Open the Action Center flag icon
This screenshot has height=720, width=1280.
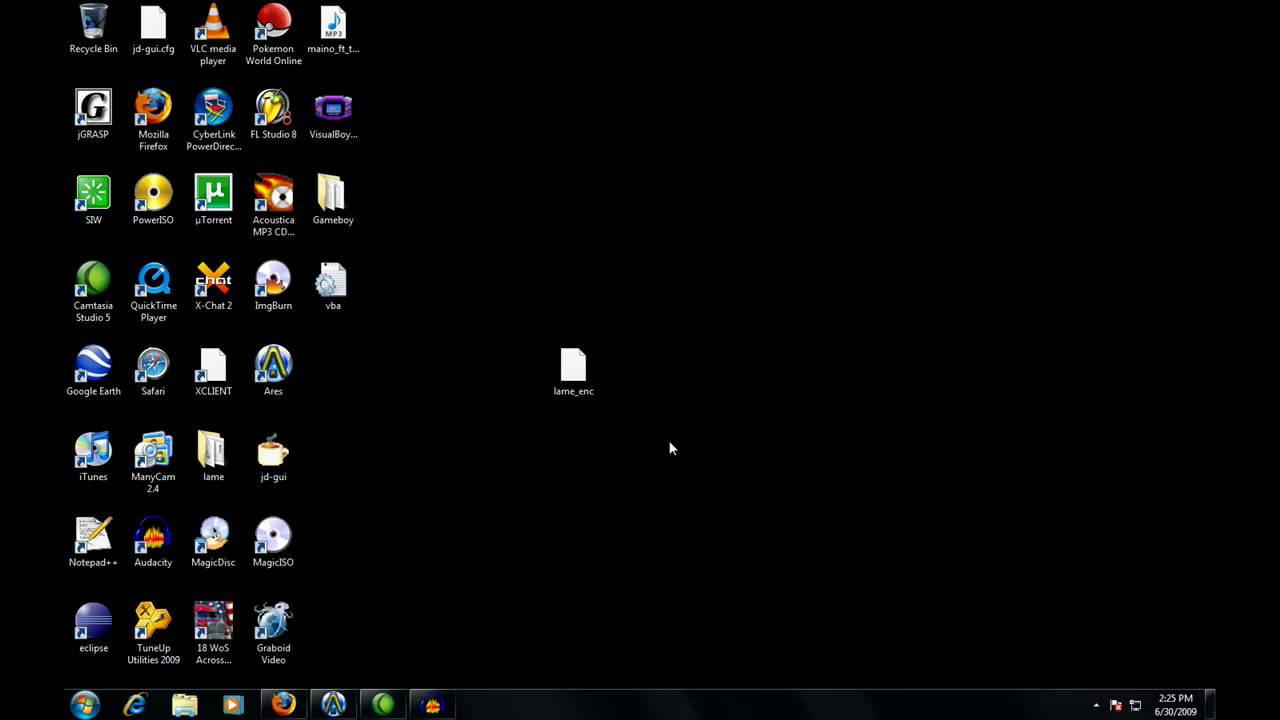pos(1116,705)
